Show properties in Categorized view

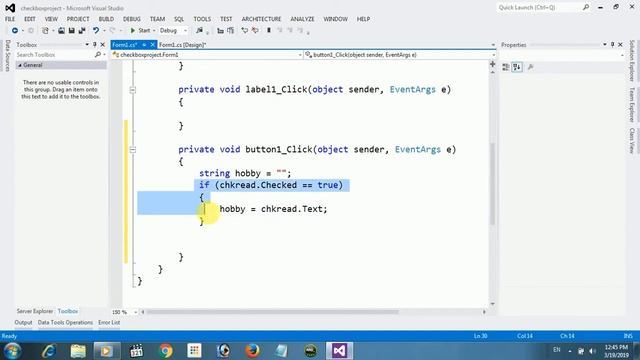[506, 67]
